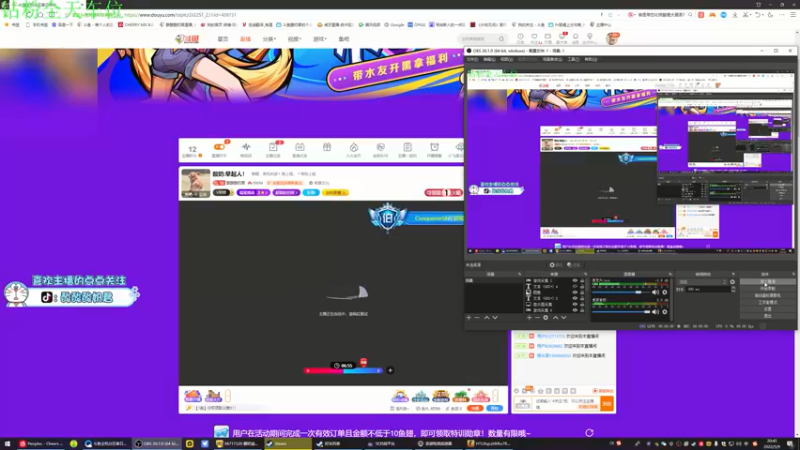Toggle visibility eye of 文本 (GDI+) 4 source
This screenshot has width=800, height=450.
575,287
